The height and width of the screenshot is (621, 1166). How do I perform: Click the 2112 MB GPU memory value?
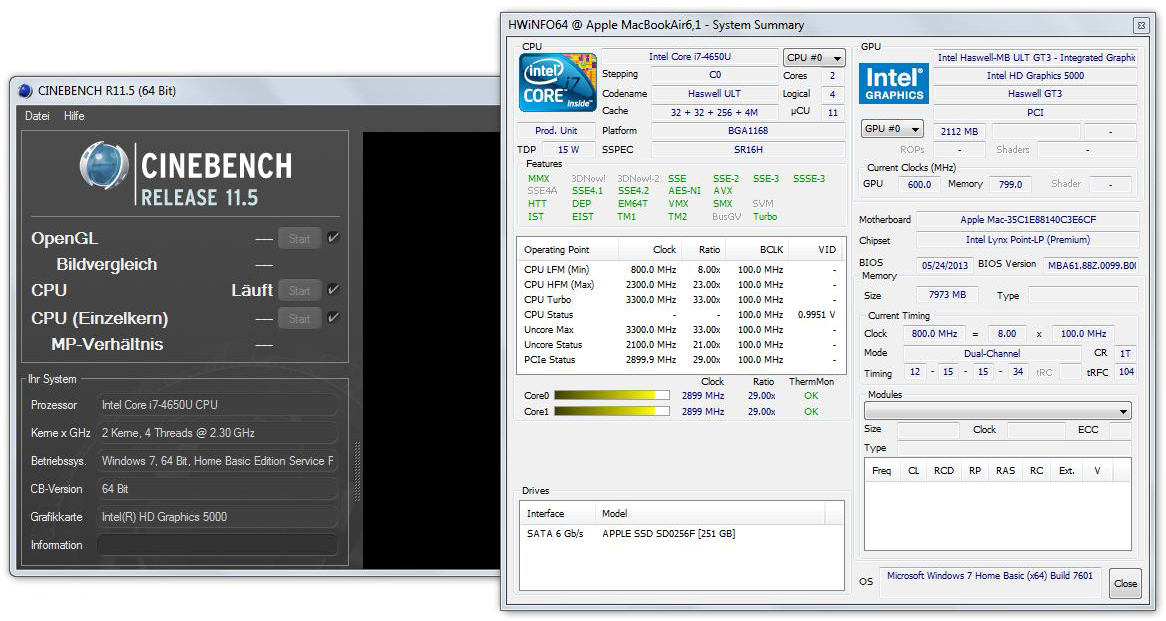click(959, 131)
